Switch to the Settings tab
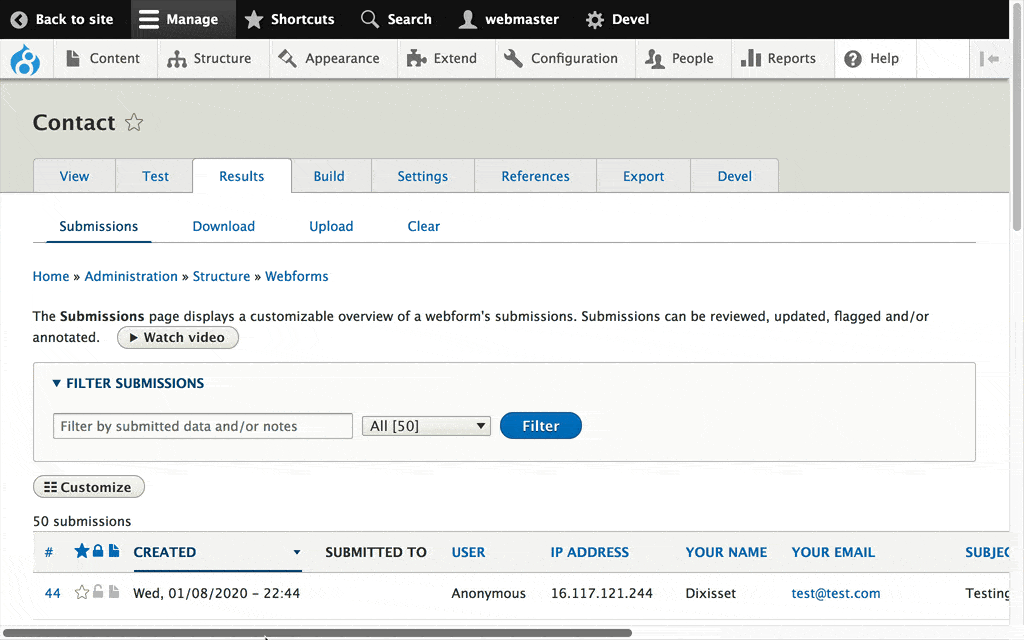Image resolution: width=1024 pixels, height=640 pixels. click(x=423, y=176)
